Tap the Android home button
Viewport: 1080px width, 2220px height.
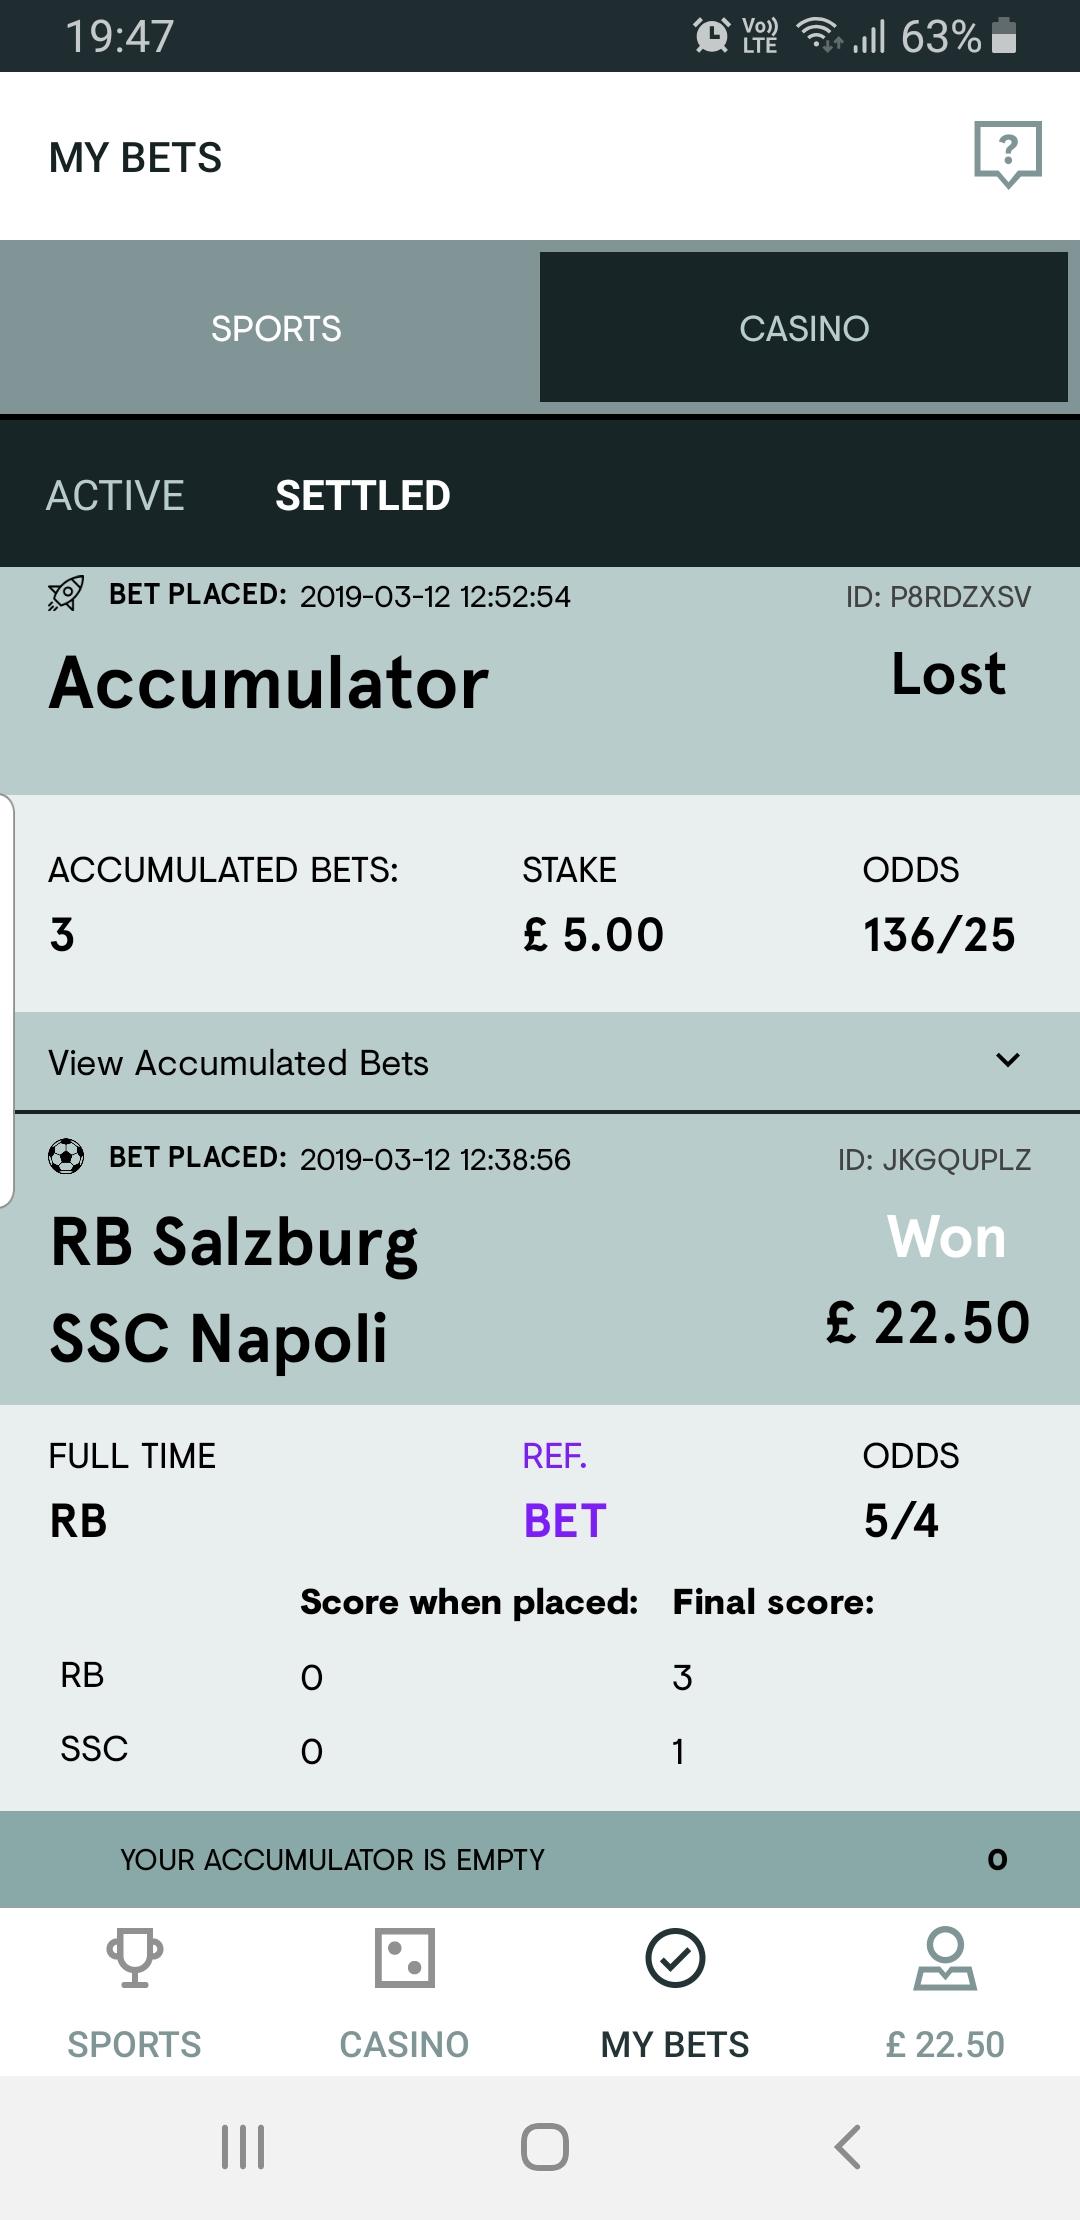tap(545, 2147)
